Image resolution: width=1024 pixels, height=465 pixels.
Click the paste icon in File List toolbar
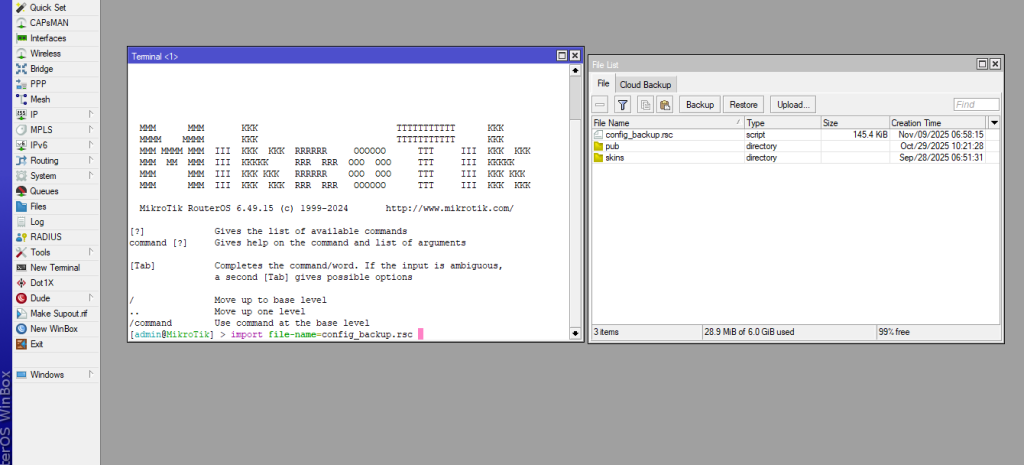[x=663, y=104]
